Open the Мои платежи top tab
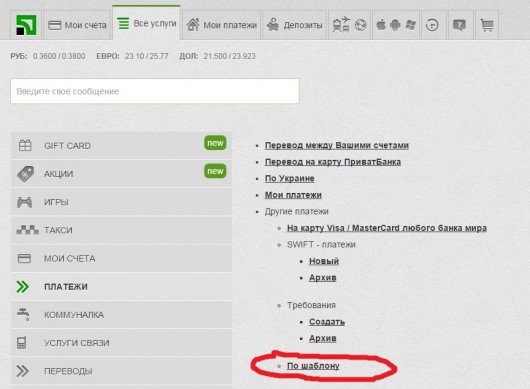530x389 pixels. (x=222, y=25)
